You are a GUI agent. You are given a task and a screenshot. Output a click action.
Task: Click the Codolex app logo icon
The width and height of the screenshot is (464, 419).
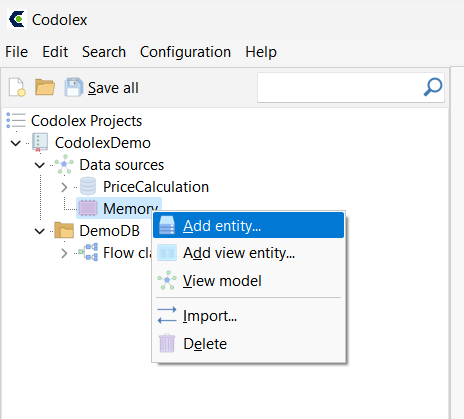(x=17, y=19)
